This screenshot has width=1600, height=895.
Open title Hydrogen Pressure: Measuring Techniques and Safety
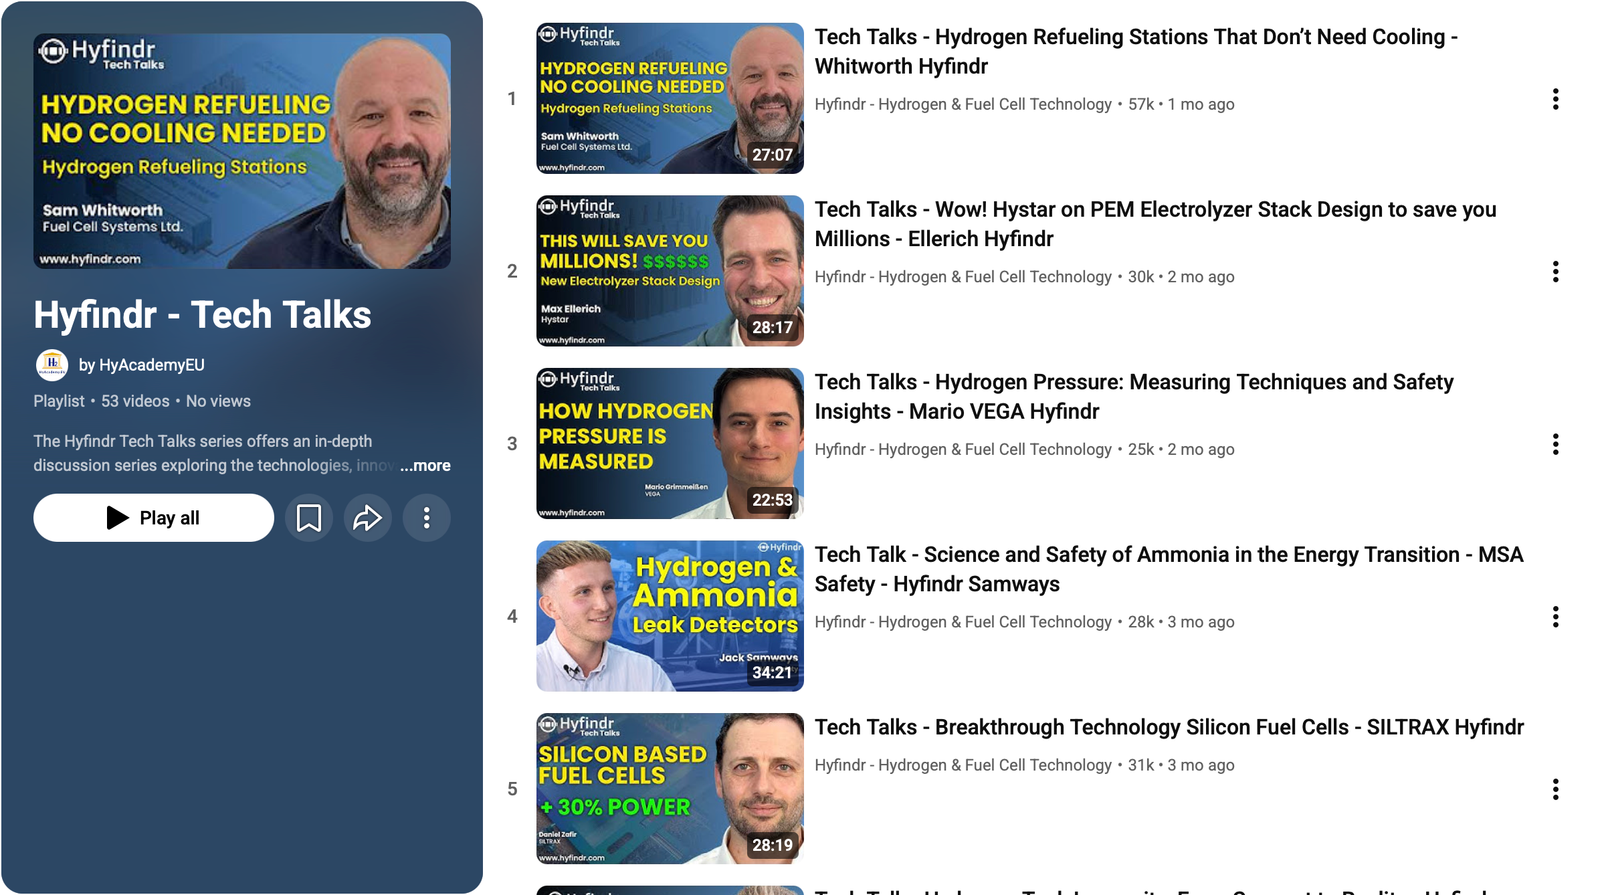[1134, 397]
